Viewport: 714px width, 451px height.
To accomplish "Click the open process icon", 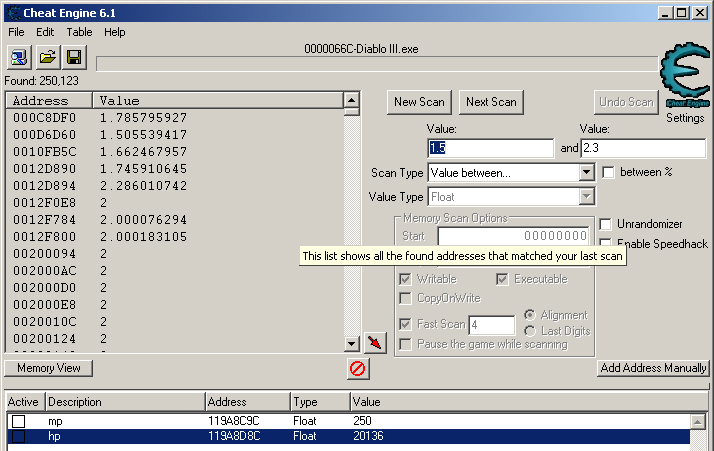I will [20, 57].
